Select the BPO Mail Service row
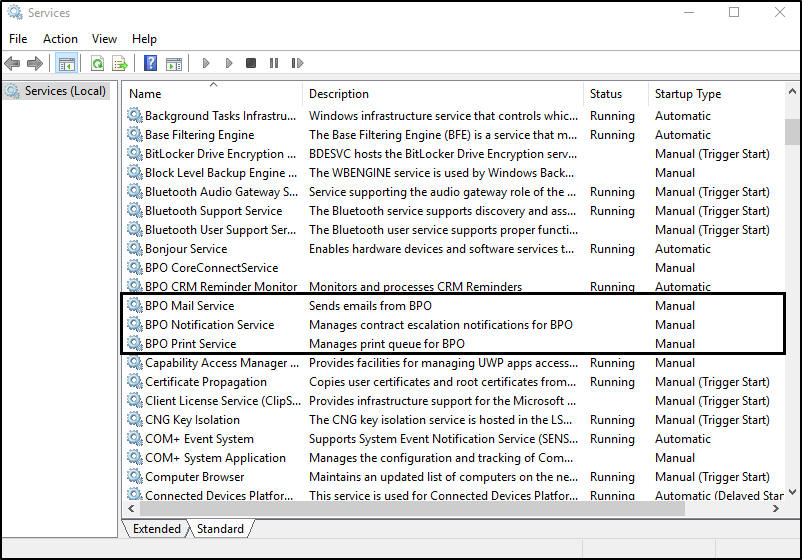 [x=189, y=306]
